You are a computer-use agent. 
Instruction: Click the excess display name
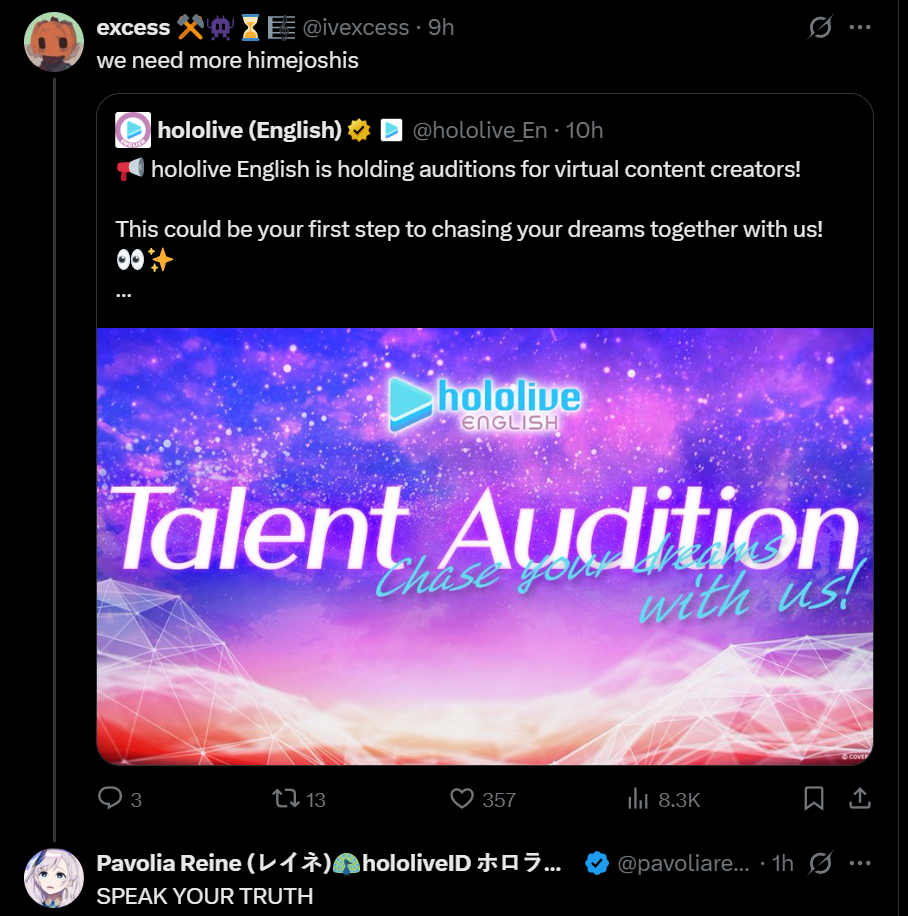[x=133, y=28]
